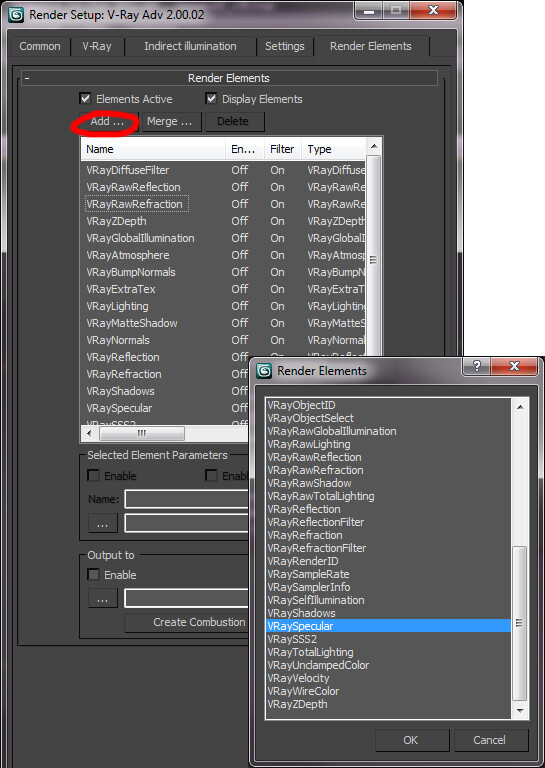Close the Render Elements dialog
545x768 pixels.
514,365
